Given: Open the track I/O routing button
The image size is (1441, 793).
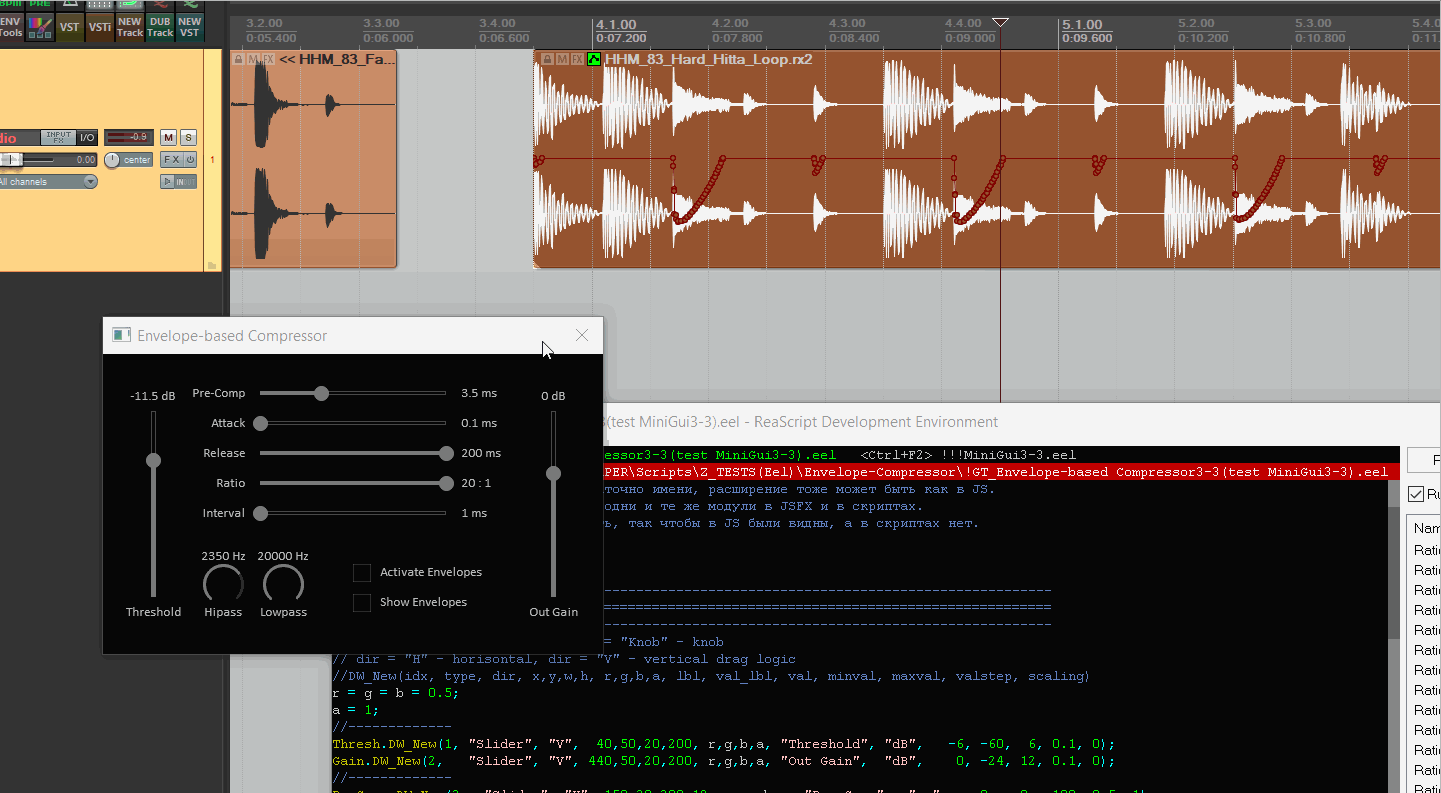Looking at the screenshot, I should click(x=88, y=137).
